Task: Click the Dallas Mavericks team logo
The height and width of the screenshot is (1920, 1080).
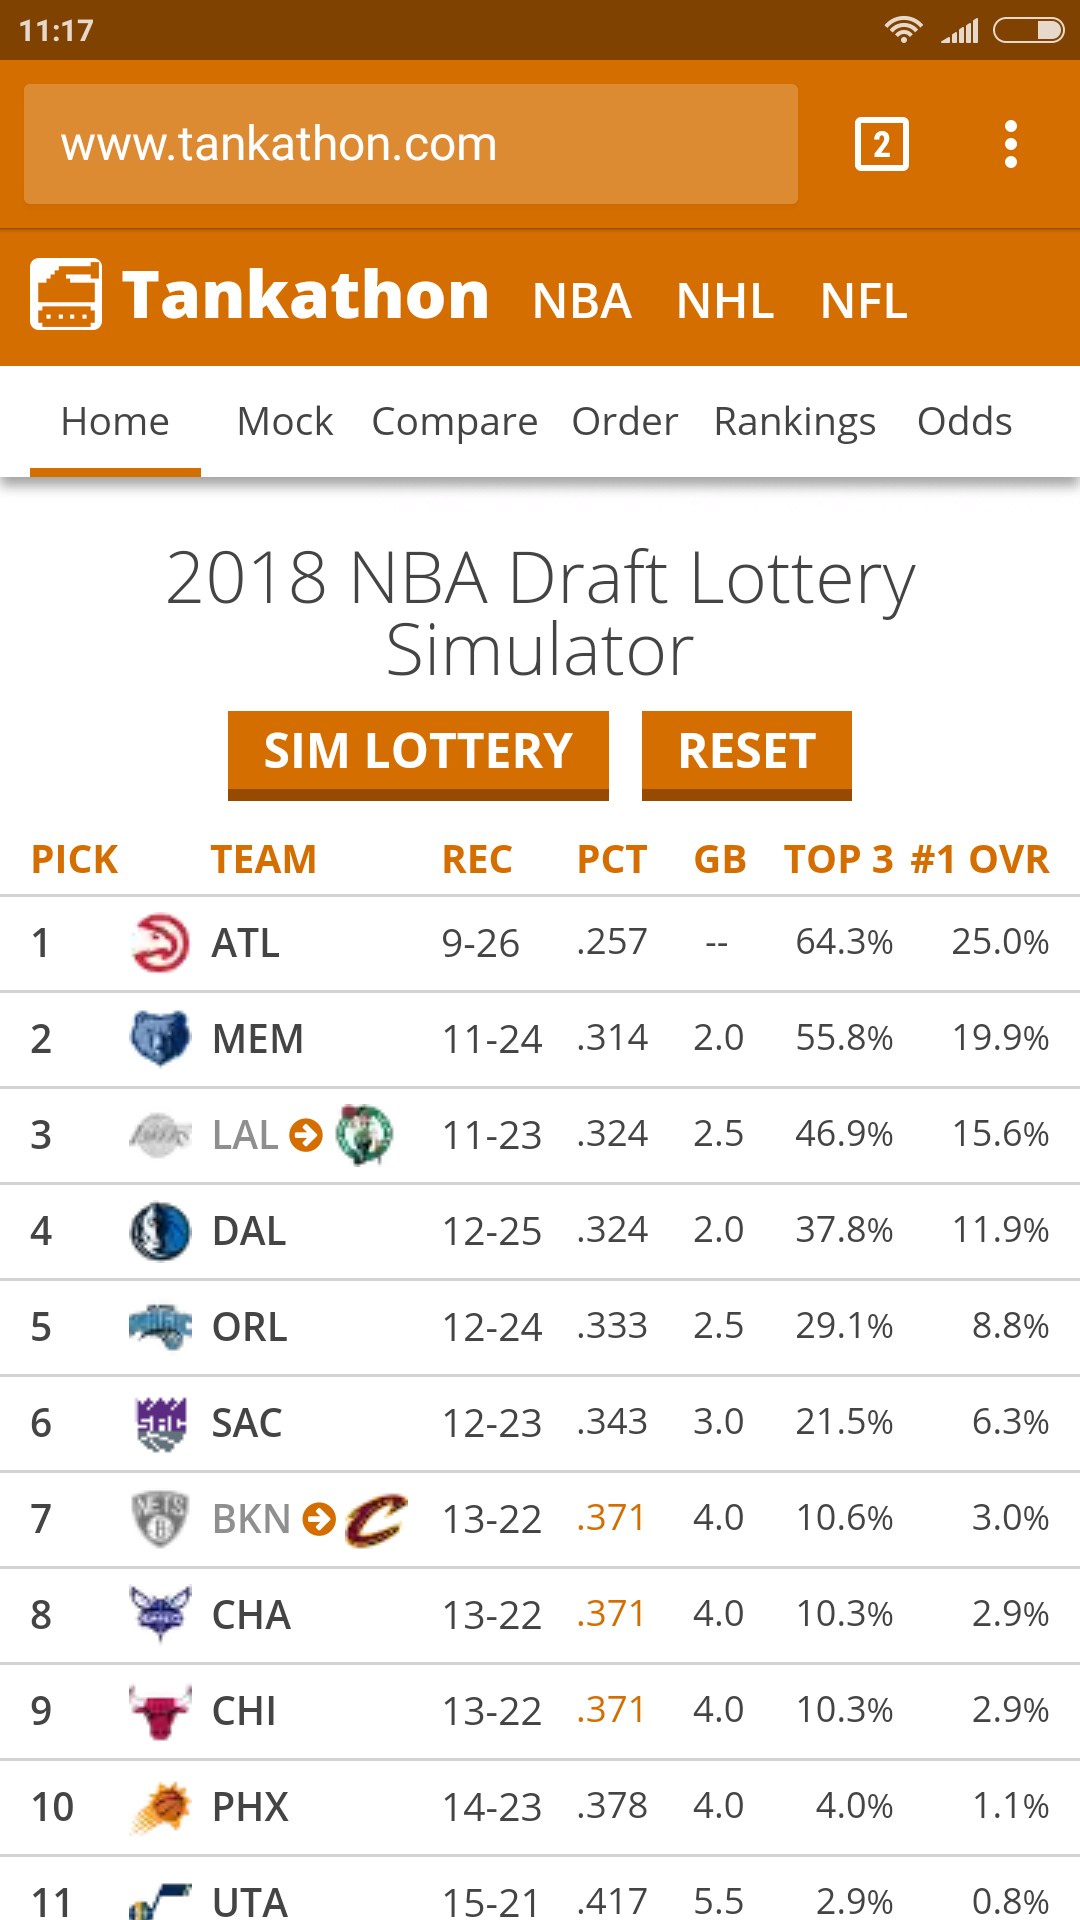Action: [160, 1231]
